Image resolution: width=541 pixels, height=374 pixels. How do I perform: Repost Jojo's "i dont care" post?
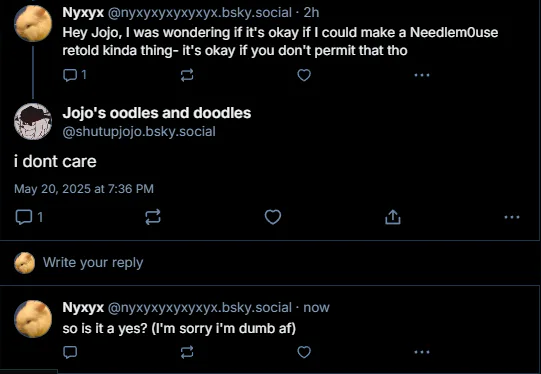[153, 217]
